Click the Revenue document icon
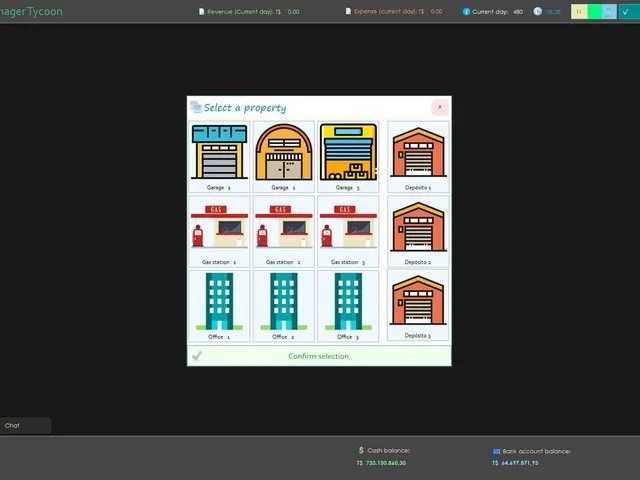This screenshot has width=640, height=480. point(201,11)
